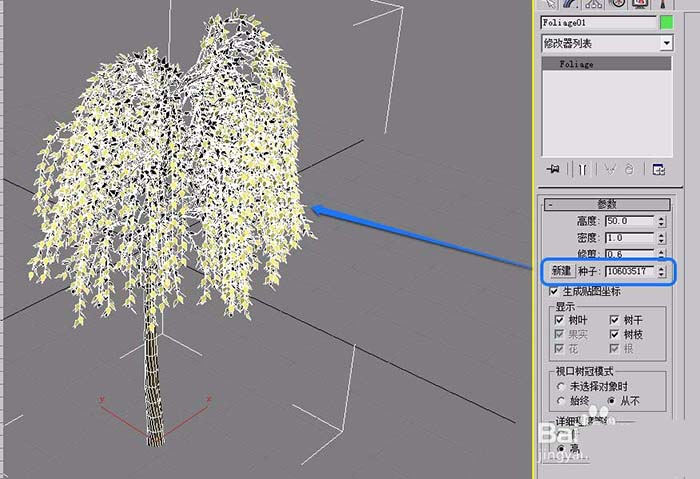The width and height of the screenshot is (700, 479).
Task: Toggle the 花 display checkbox
Action: 559,349
